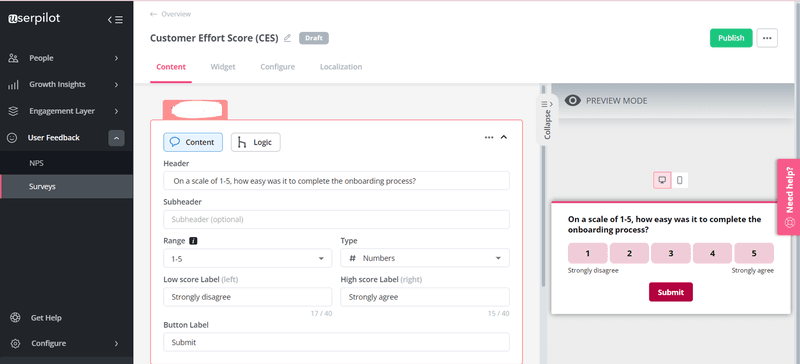Select score 2 in the preview

(630, 253)
